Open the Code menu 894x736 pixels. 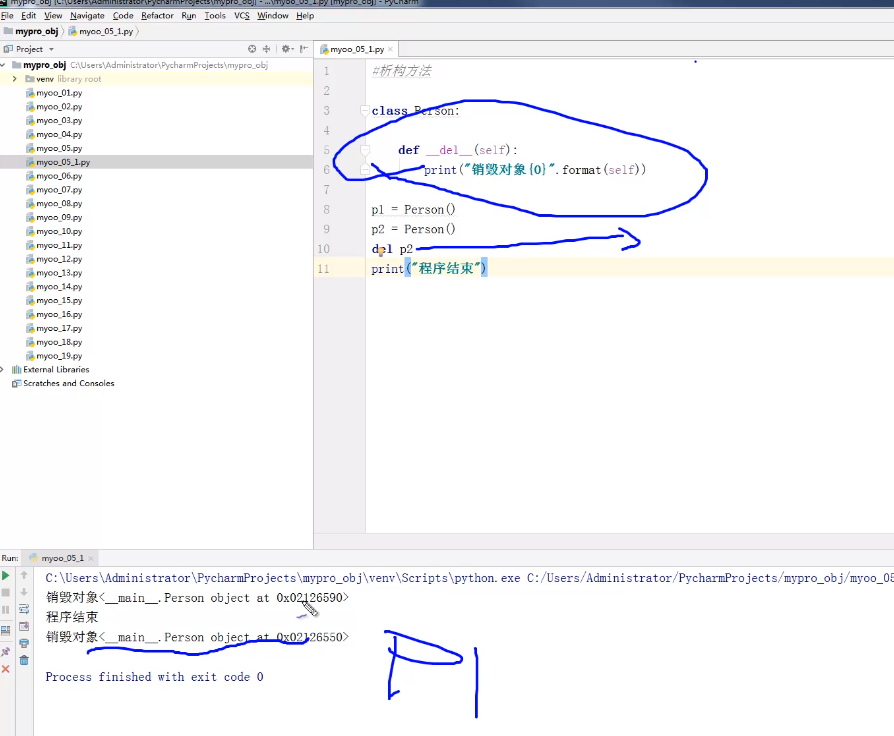123,16
